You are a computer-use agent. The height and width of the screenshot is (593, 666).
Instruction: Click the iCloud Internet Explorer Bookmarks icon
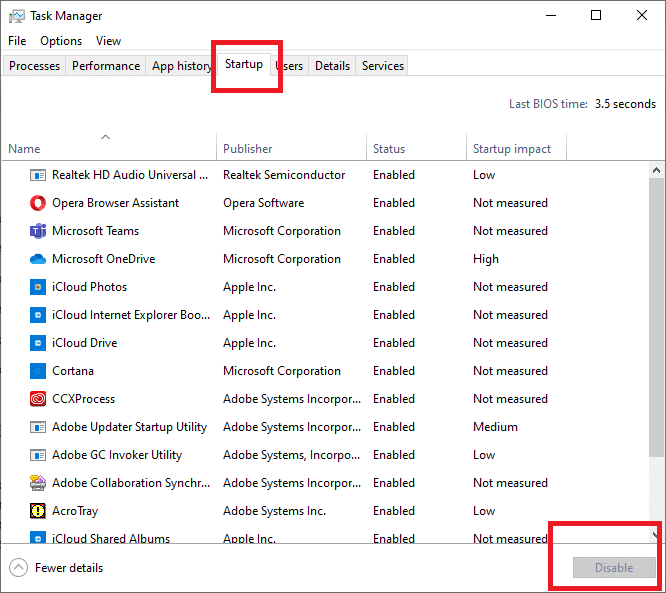pyautogui.click(x=38, y=315)
